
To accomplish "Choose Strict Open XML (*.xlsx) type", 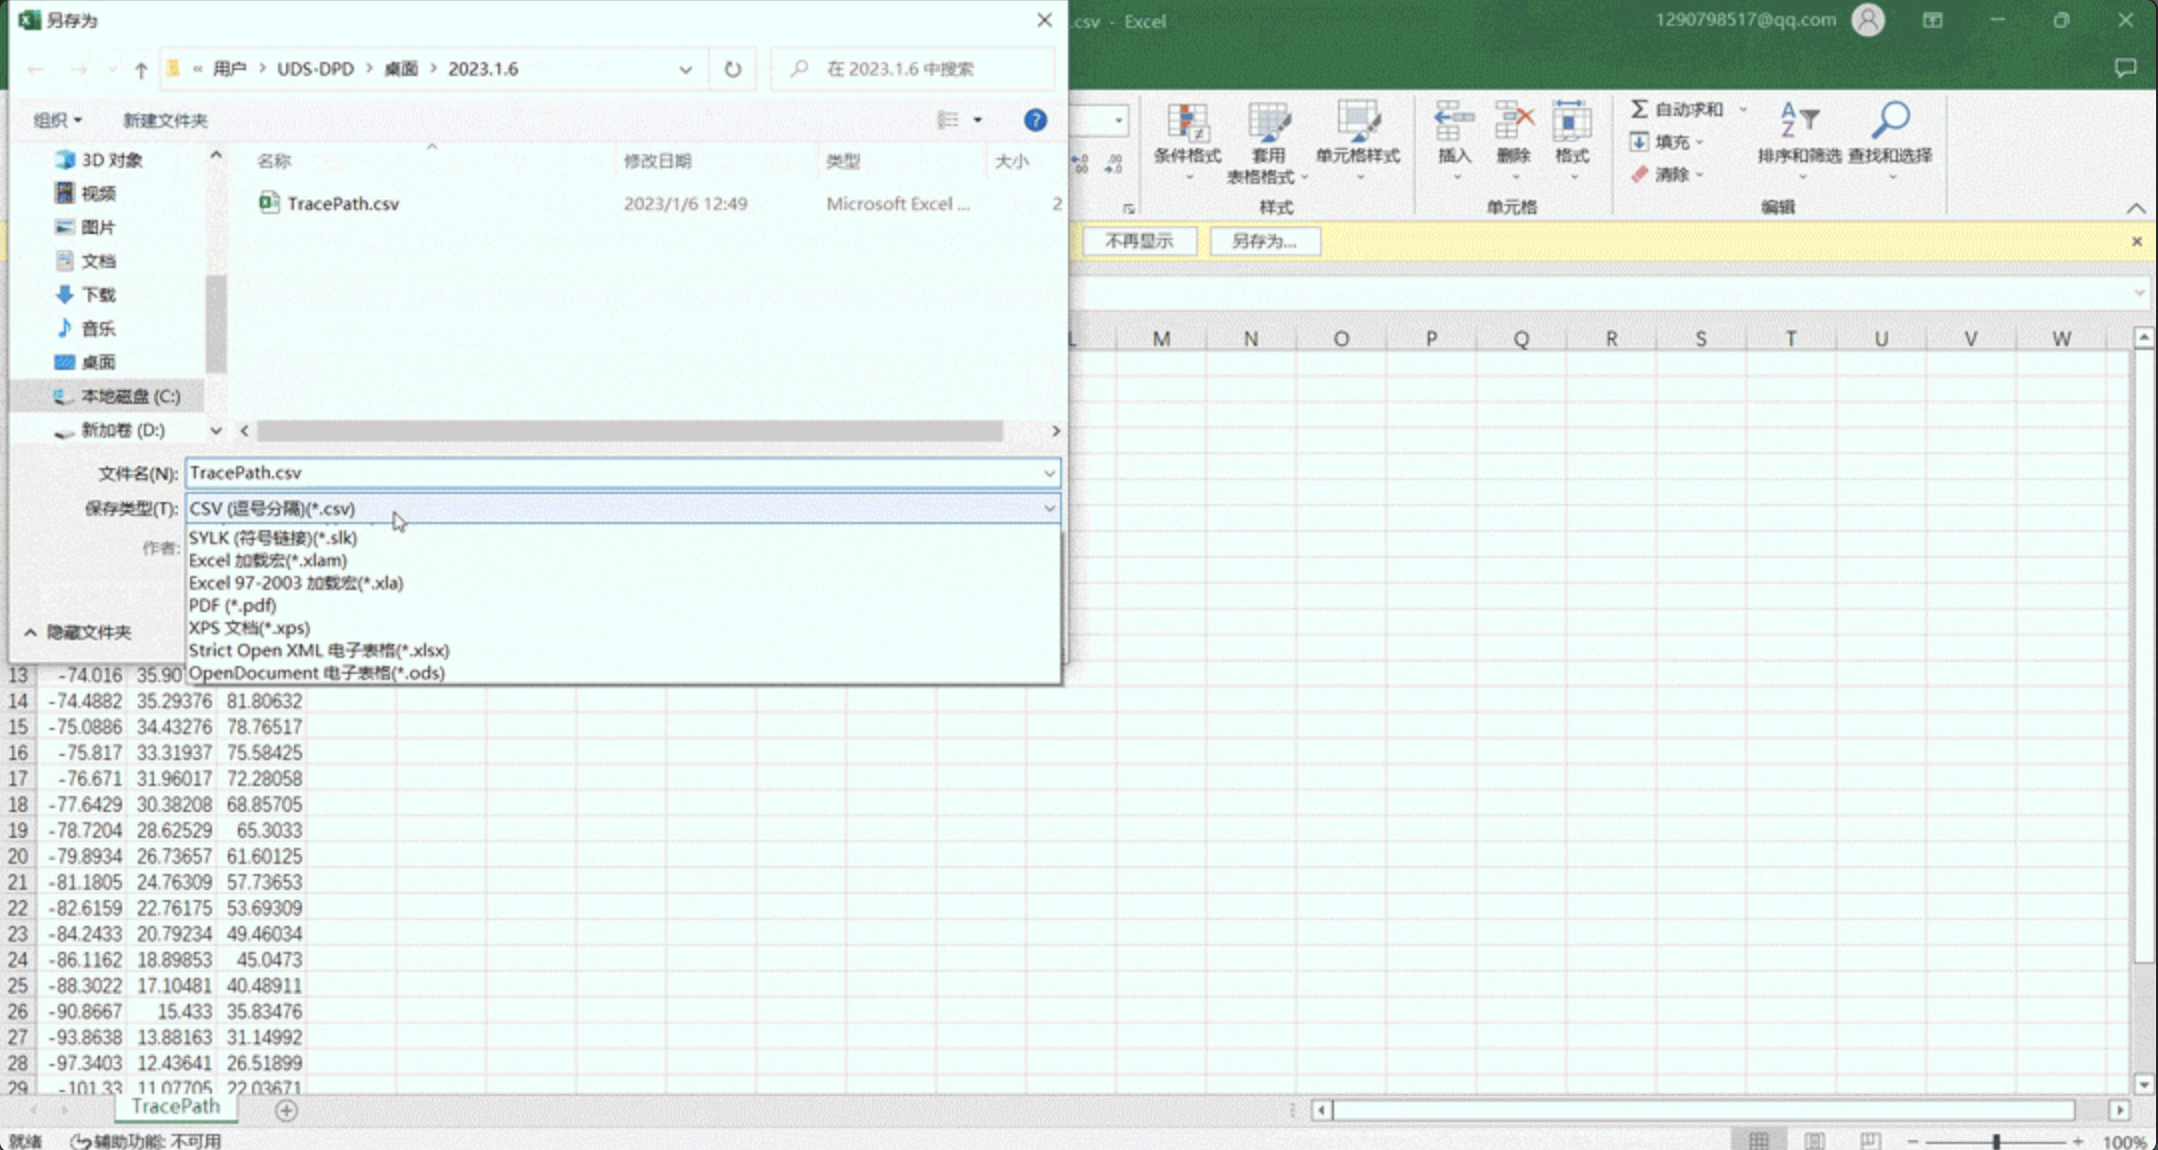I will point(623,650).
